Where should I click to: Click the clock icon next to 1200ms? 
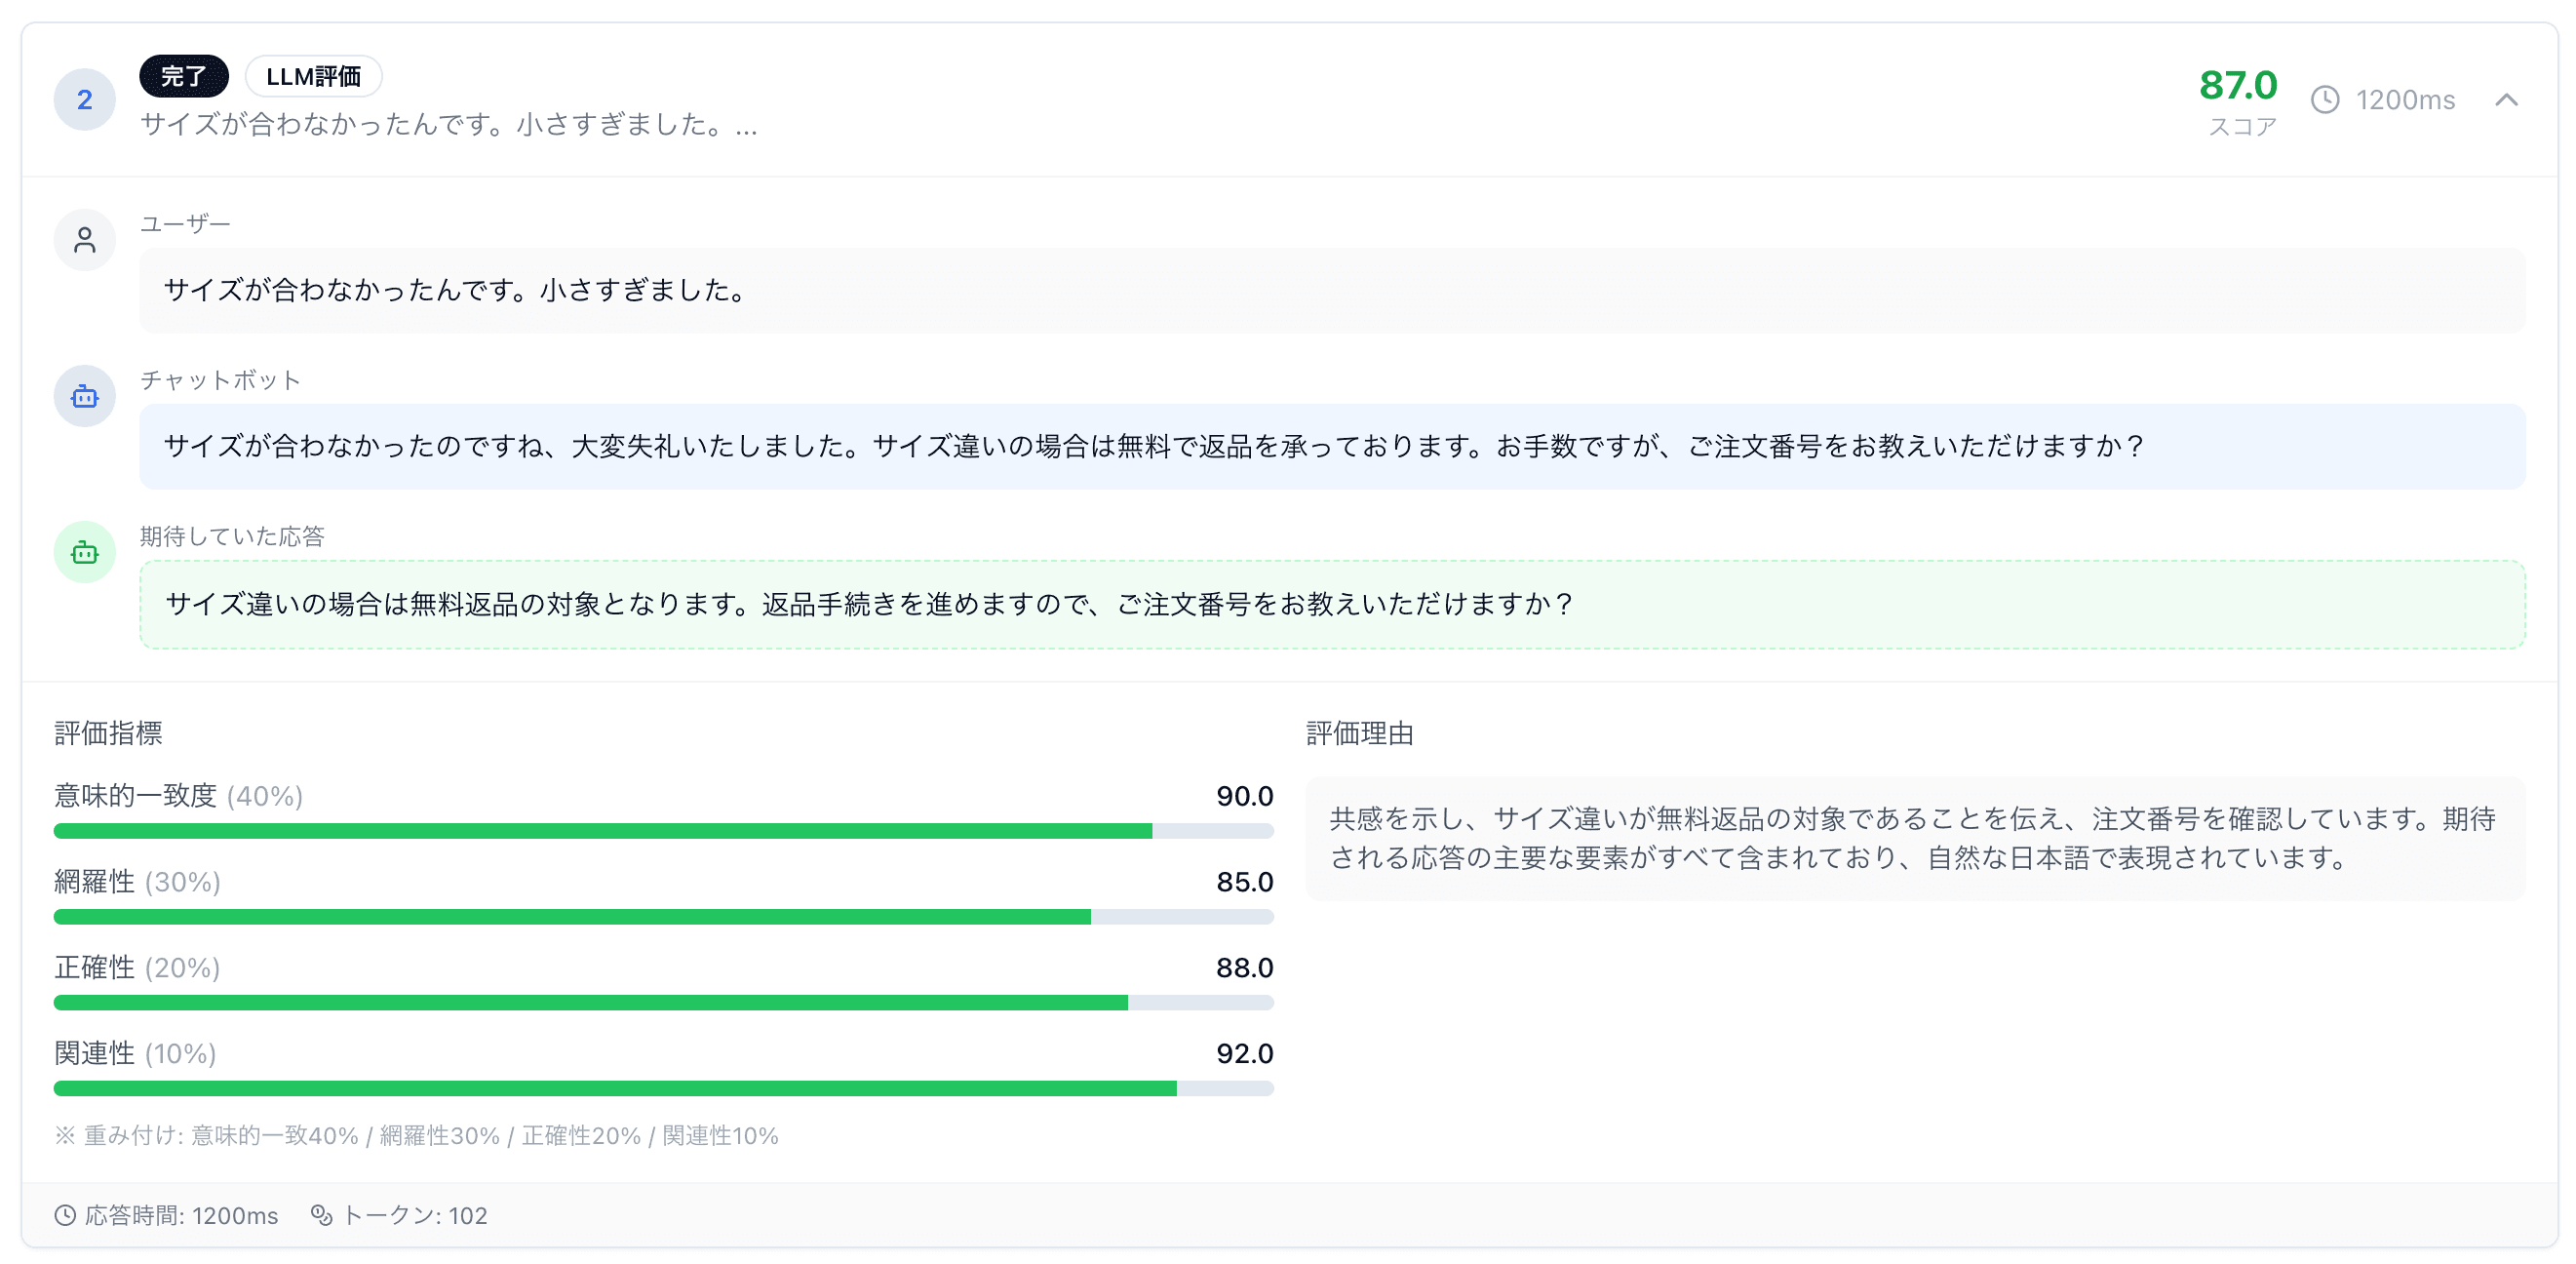coord(2327,100)
